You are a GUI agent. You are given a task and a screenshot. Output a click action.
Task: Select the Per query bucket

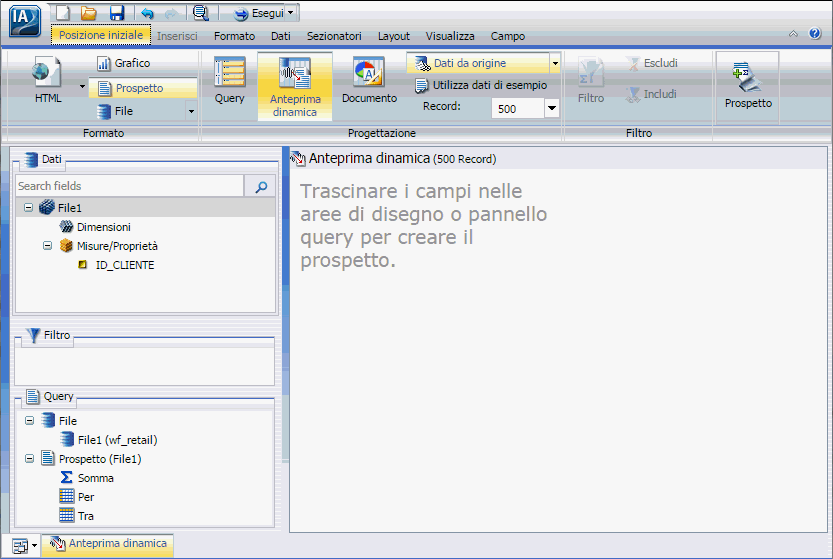[x=86, y=497]
